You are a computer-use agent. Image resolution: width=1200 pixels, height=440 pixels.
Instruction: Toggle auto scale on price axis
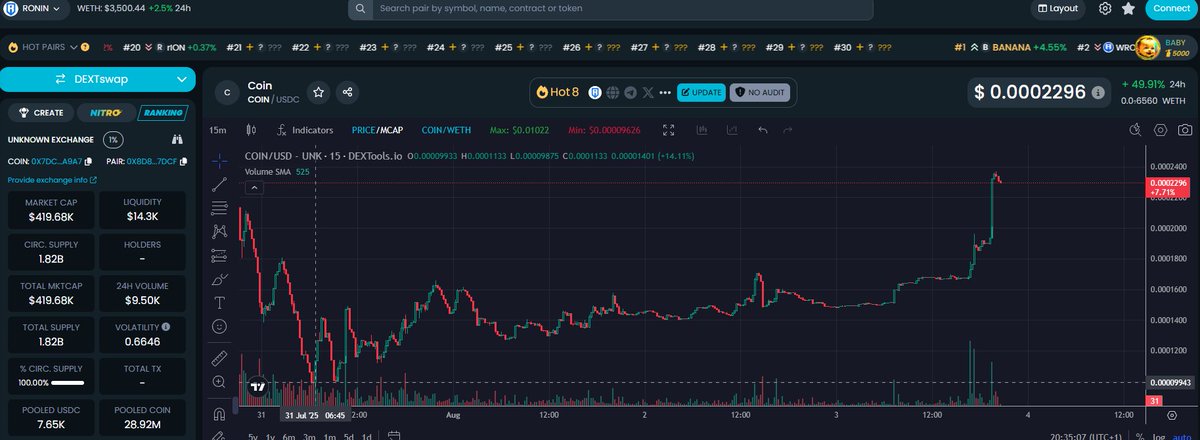tap(1181, 436)
